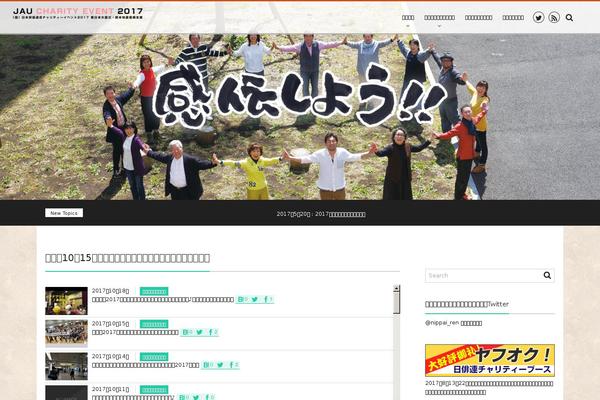This screenshot has height=400, width=600.
Task: Open the yellow Yahoo auction charity banner
Action: 490,360
